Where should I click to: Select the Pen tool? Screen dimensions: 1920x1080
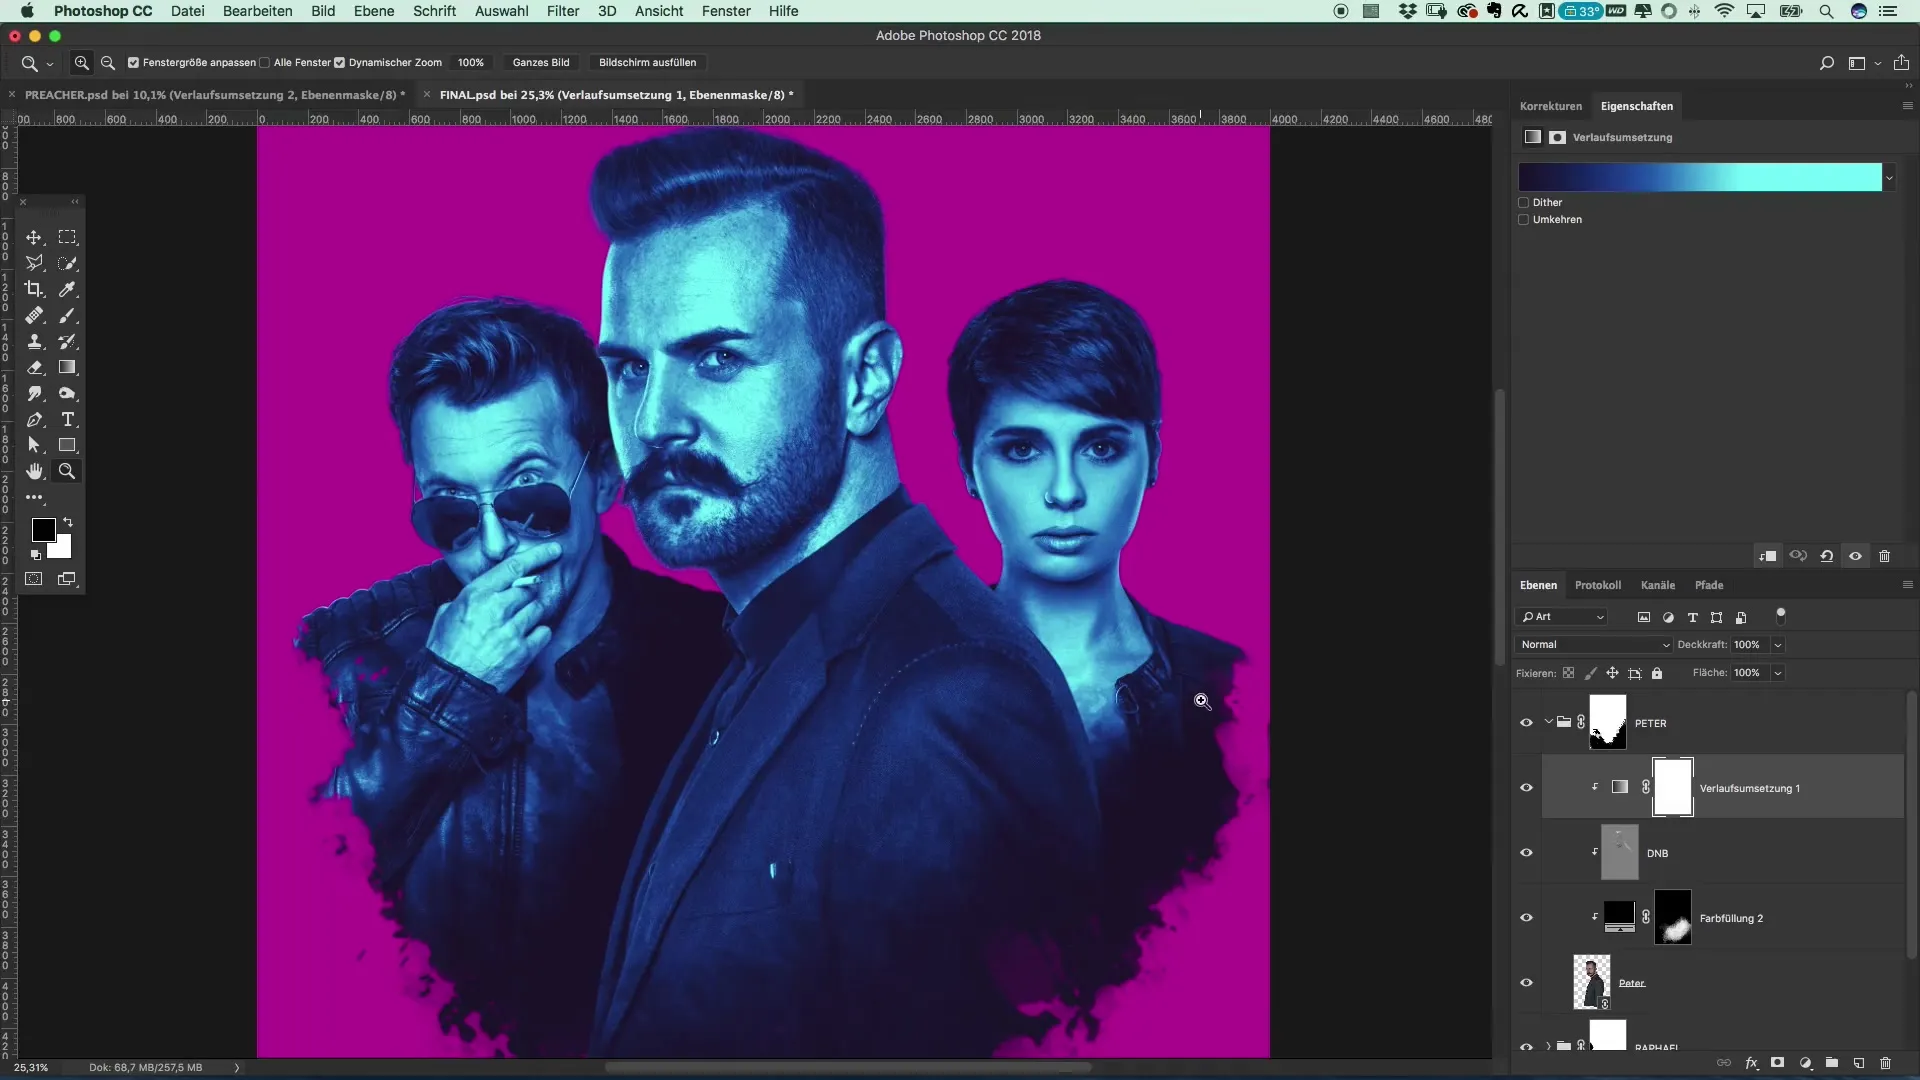[x=34, y=419]
